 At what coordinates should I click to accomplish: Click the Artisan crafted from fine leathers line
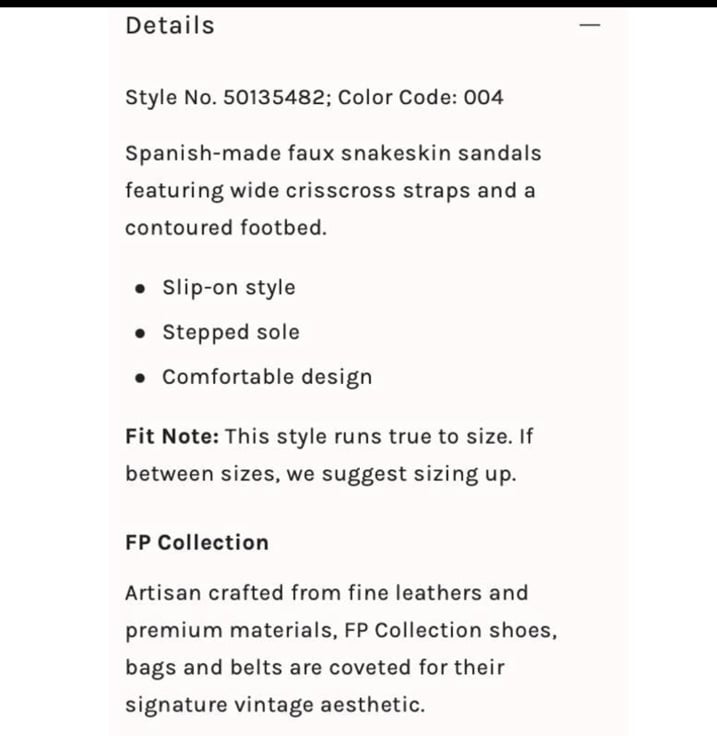[x=327, y=592]
